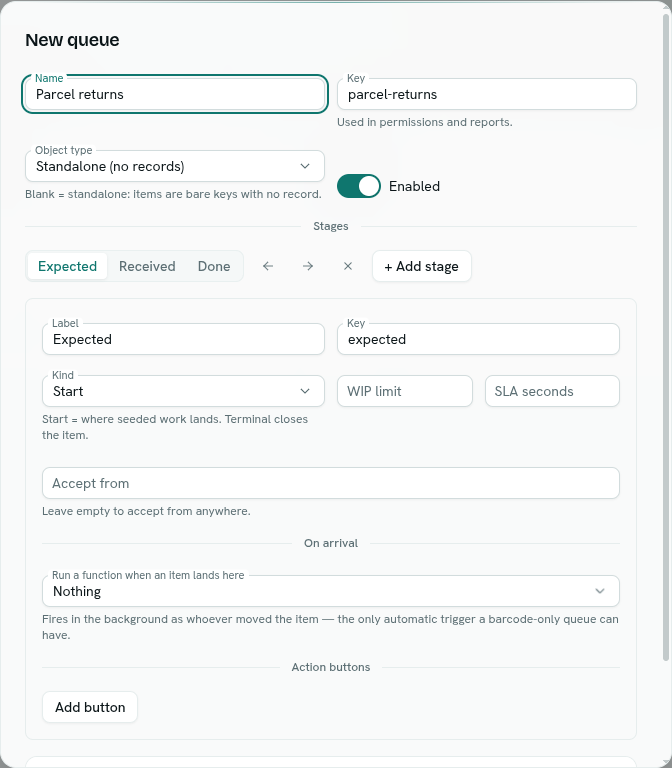This screenshot has width=672, height=768.
Task: Click the Add stage button
Action: coord(422,266)
